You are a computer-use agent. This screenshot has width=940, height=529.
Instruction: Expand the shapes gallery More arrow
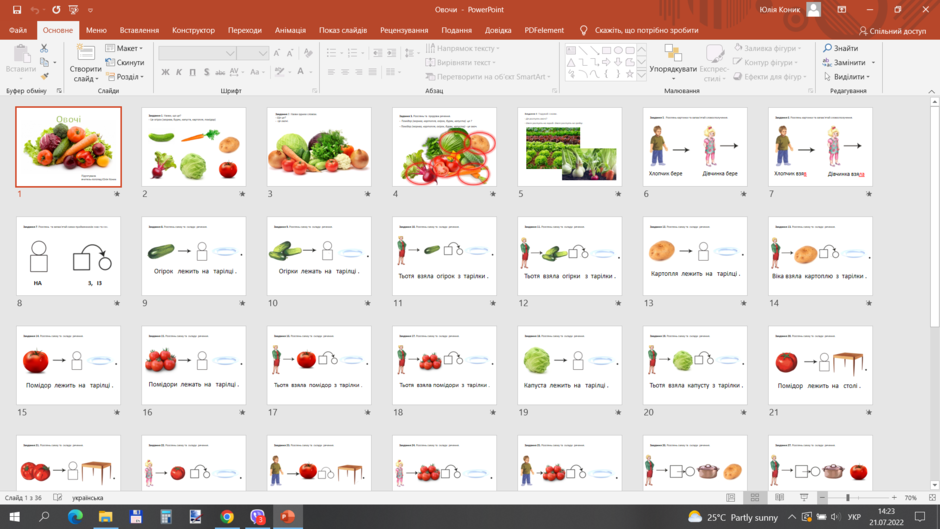click(x=641, y=75)
